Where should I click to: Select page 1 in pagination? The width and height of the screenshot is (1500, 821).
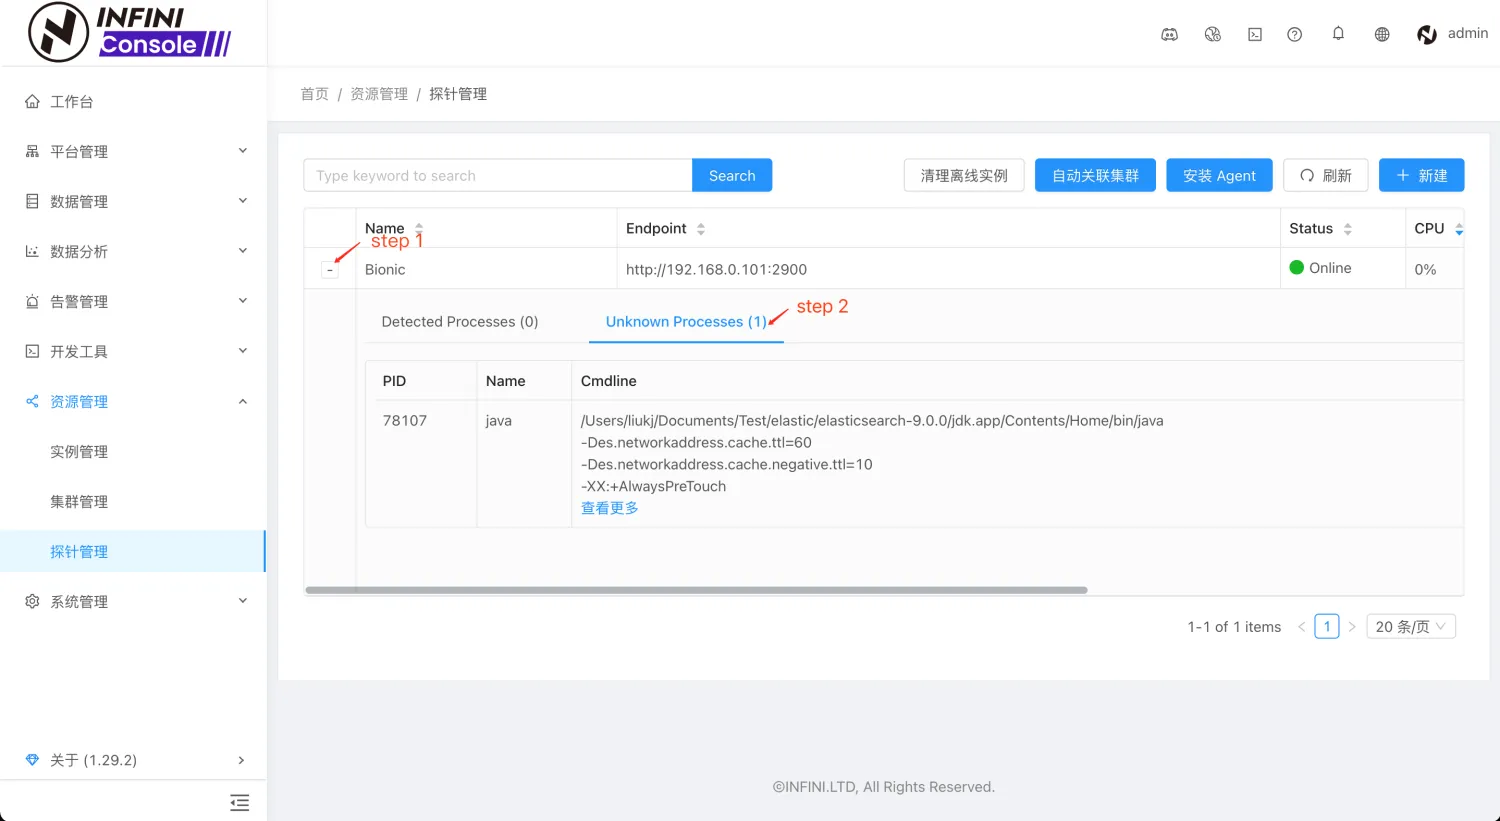point(1327,626)
